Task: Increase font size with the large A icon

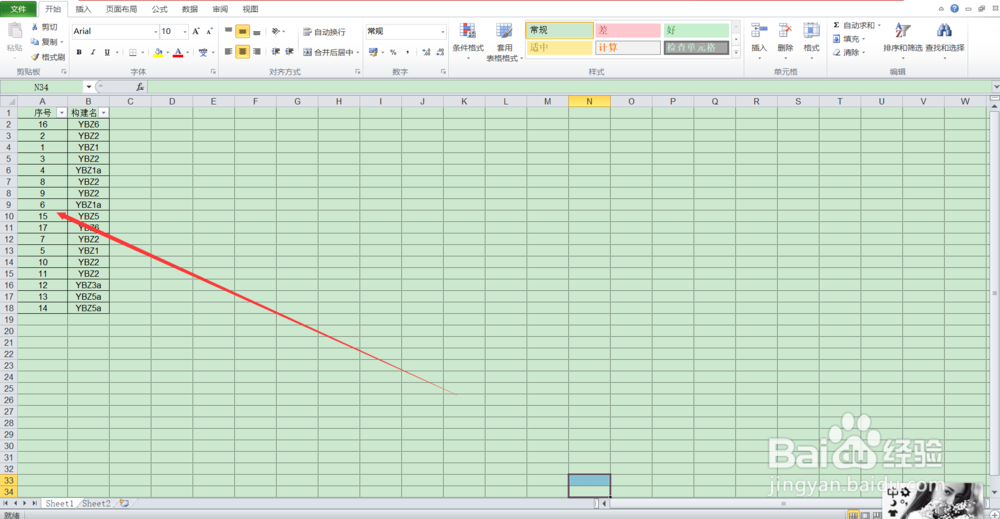Action: point(196,31)
